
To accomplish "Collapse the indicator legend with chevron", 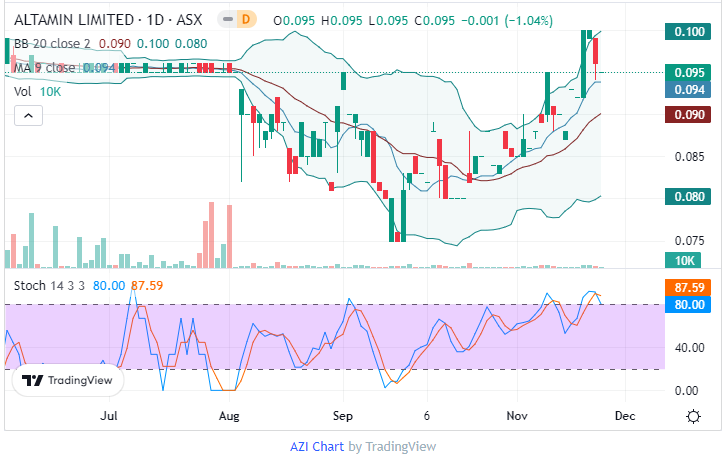I will pyautogui.click(x=27, y=116).
